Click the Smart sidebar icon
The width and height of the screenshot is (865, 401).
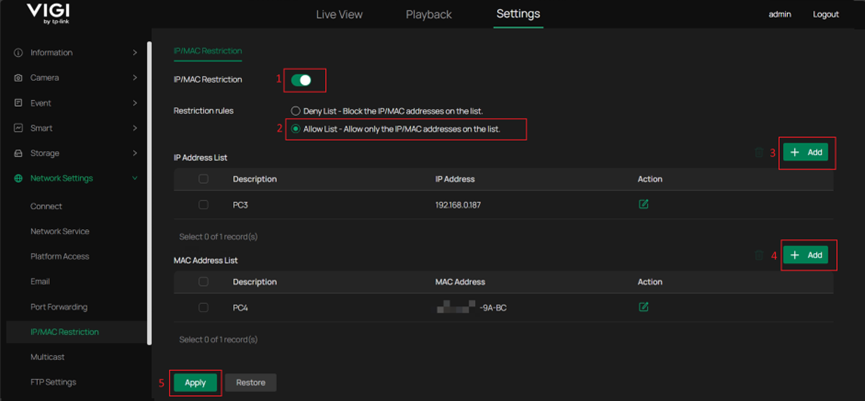point(18,128)
